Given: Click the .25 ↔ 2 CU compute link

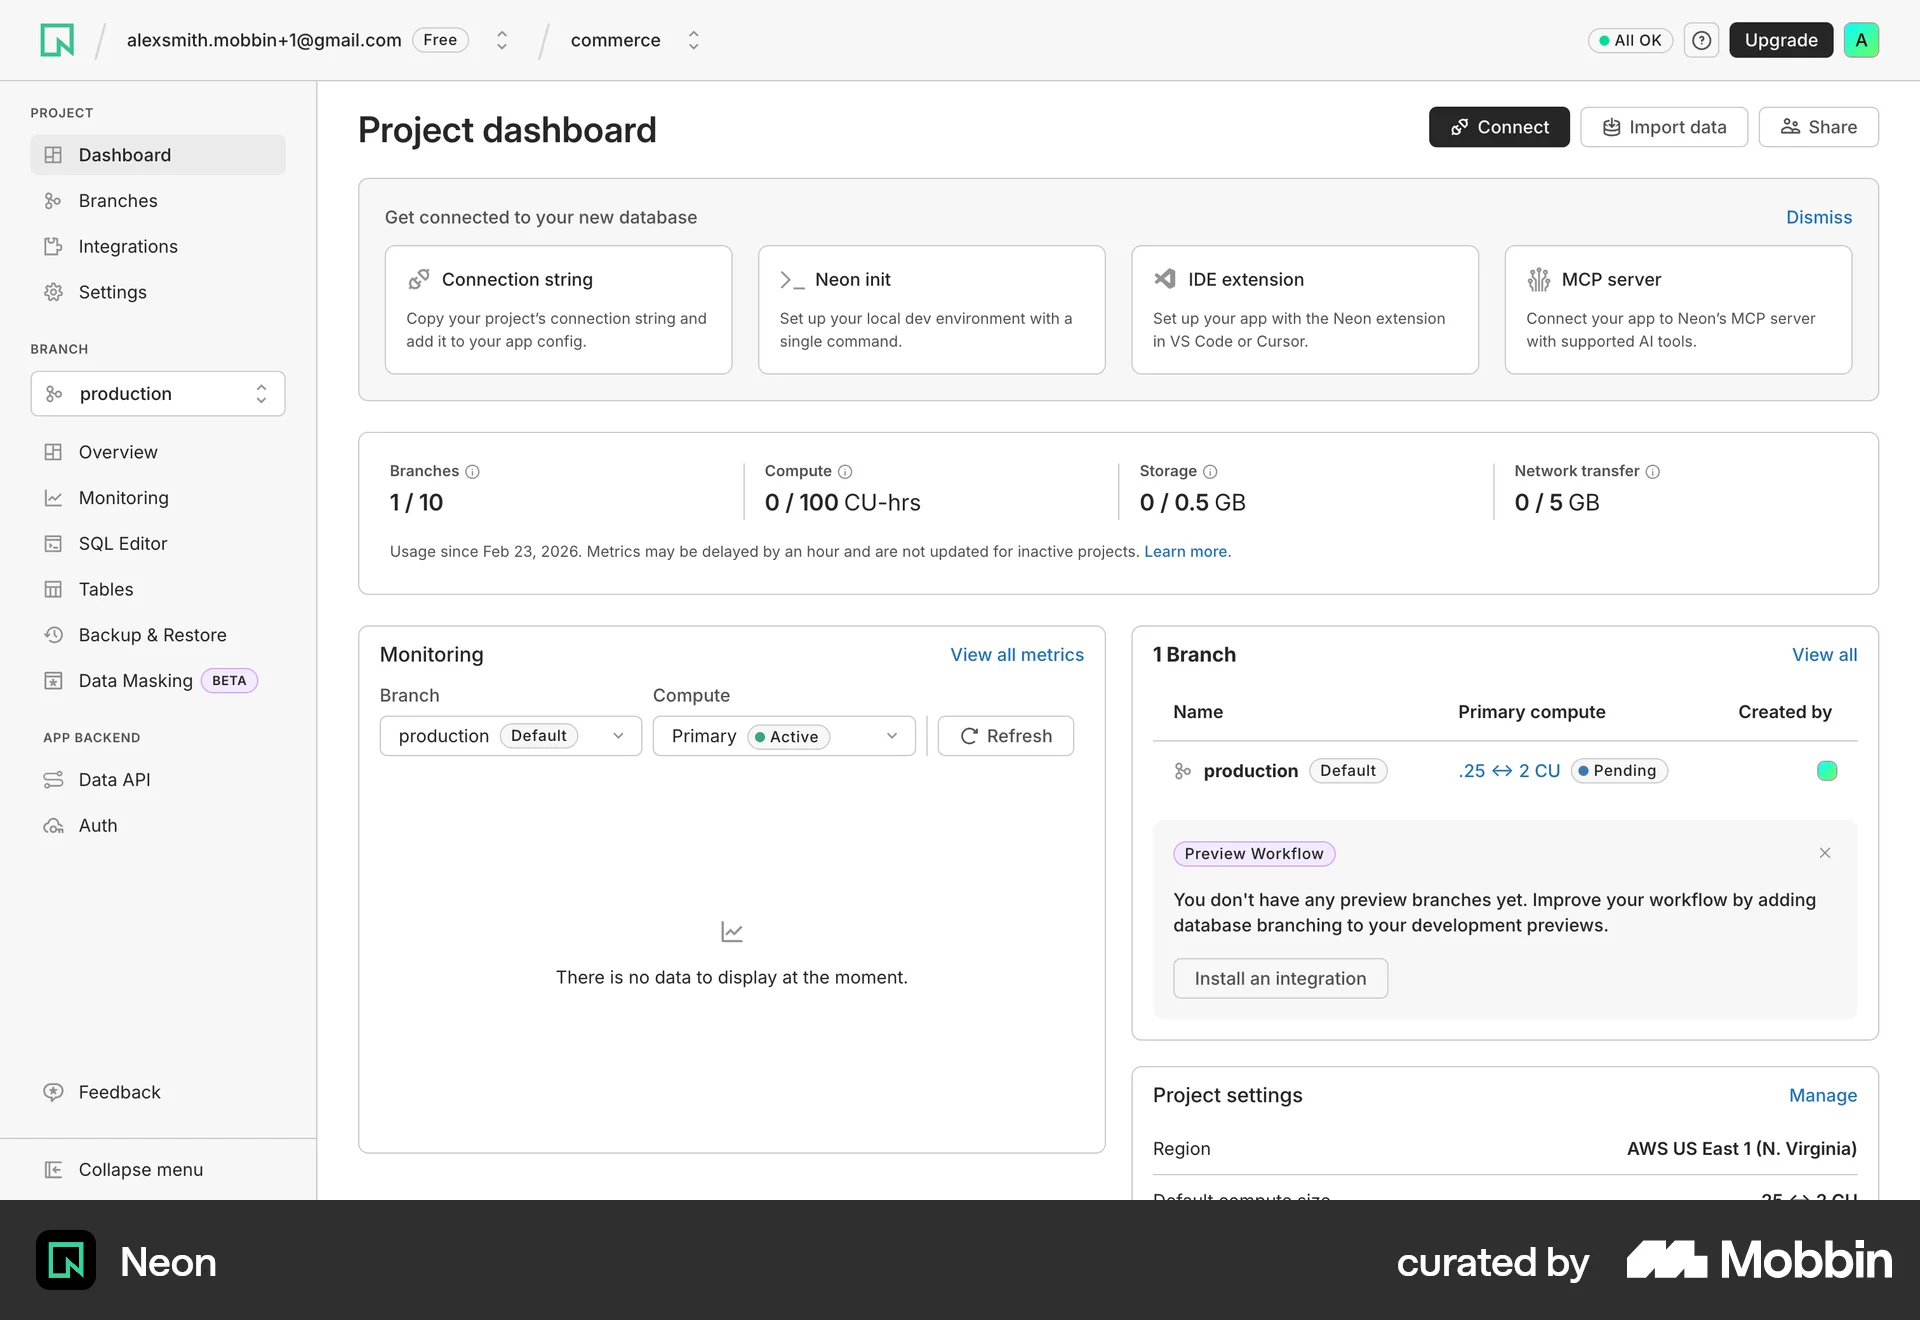Looking at the screenshot, I should point(1509,771).
